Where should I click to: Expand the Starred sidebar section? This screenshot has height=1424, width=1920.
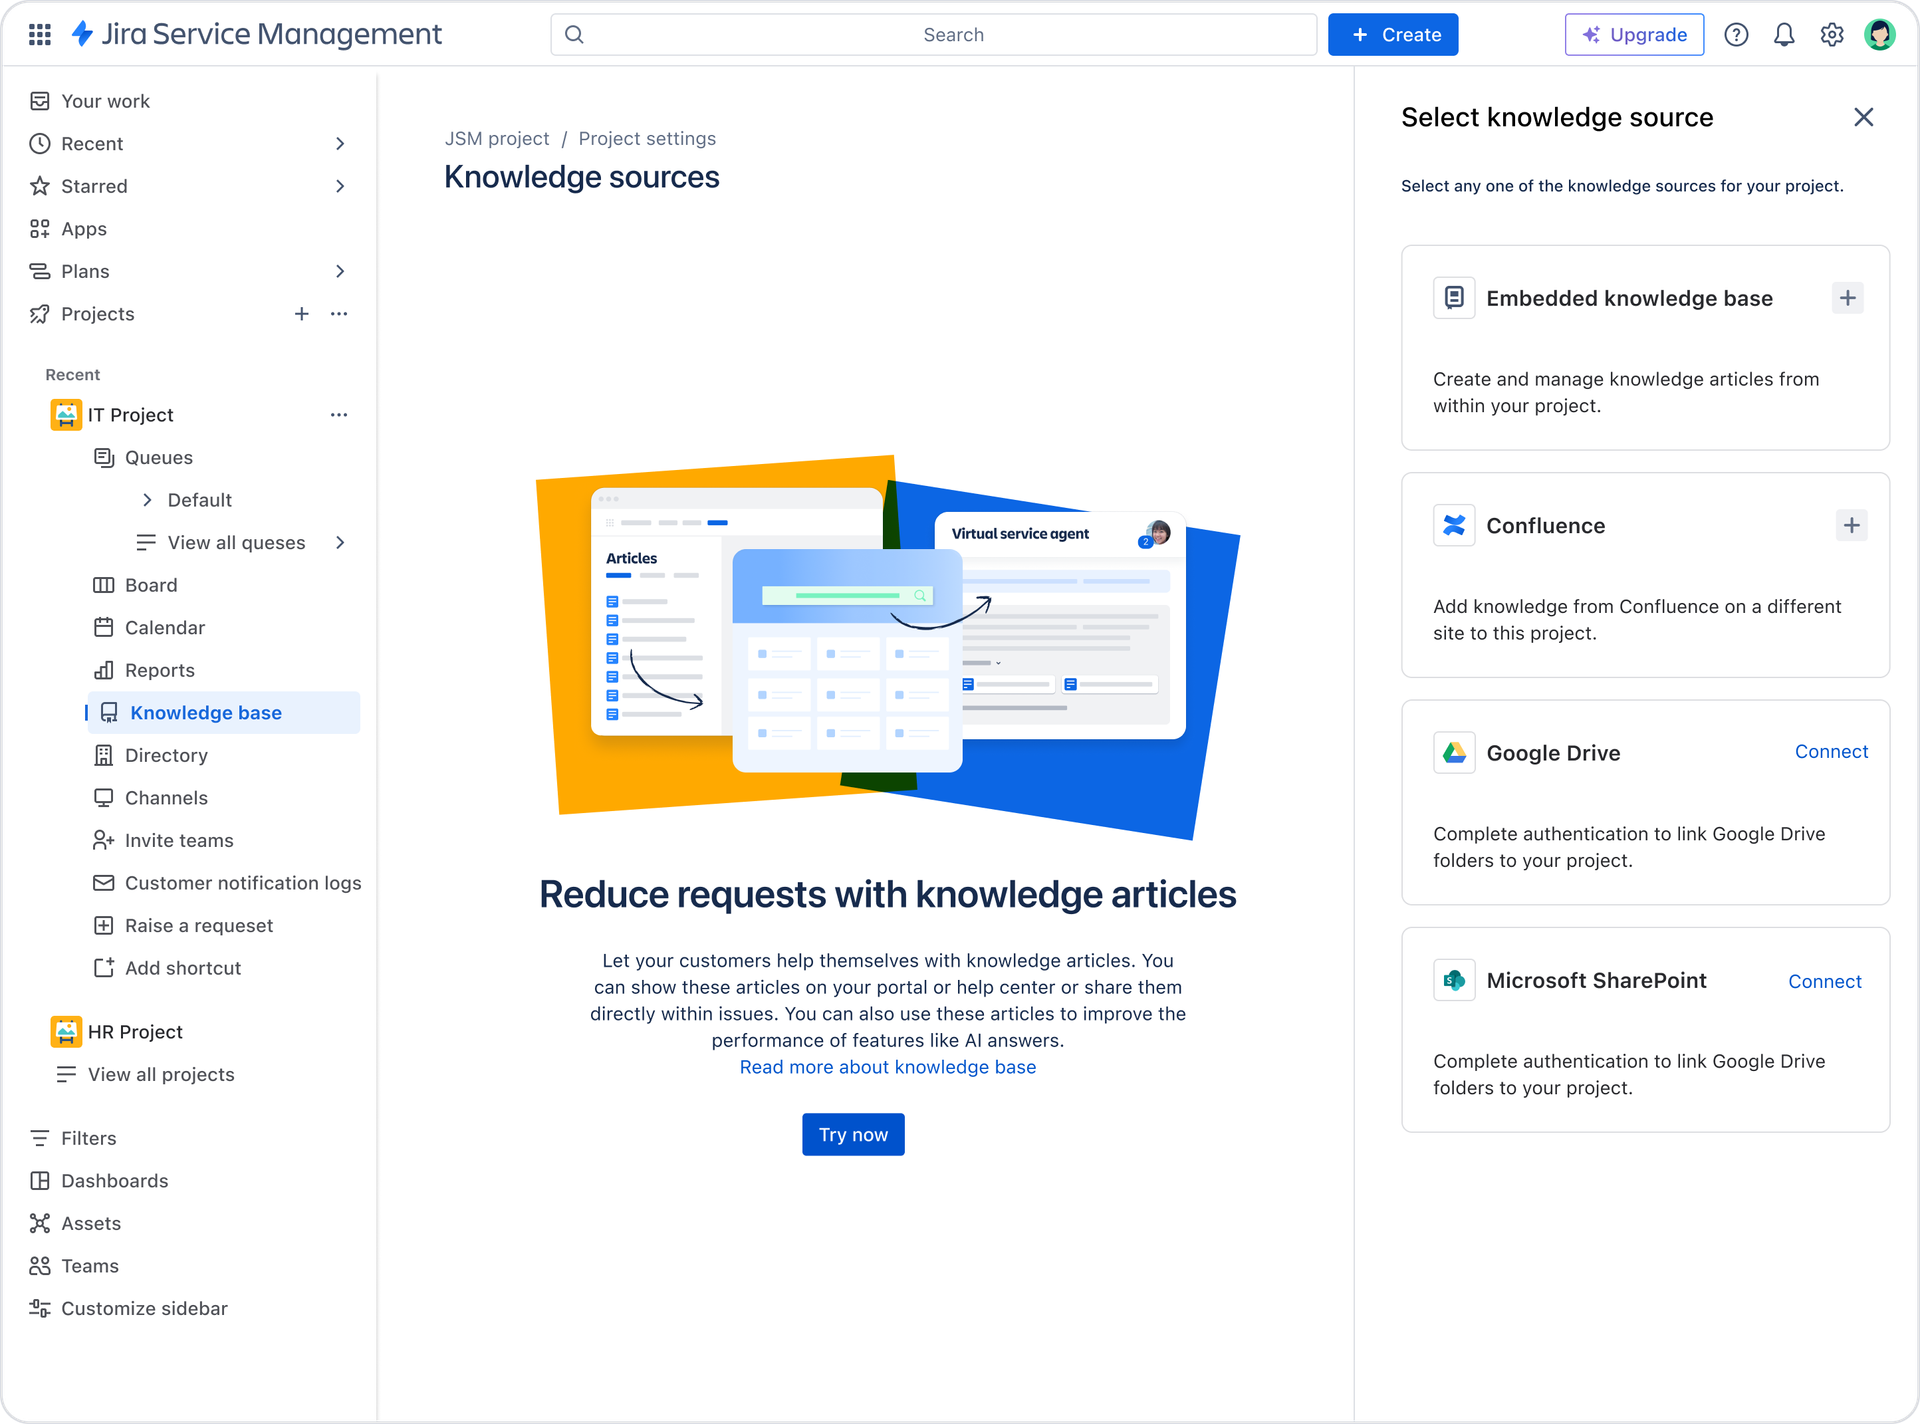click(340, 186)
